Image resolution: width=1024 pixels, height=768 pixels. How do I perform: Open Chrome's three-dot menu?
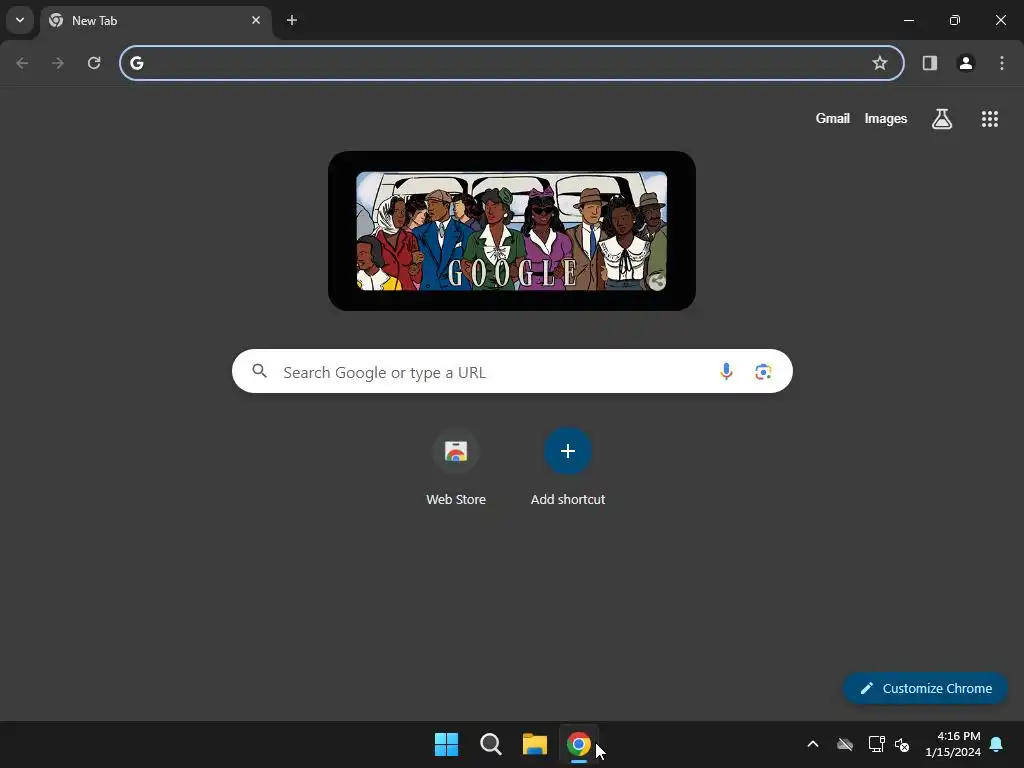(x=1002, y=63)
